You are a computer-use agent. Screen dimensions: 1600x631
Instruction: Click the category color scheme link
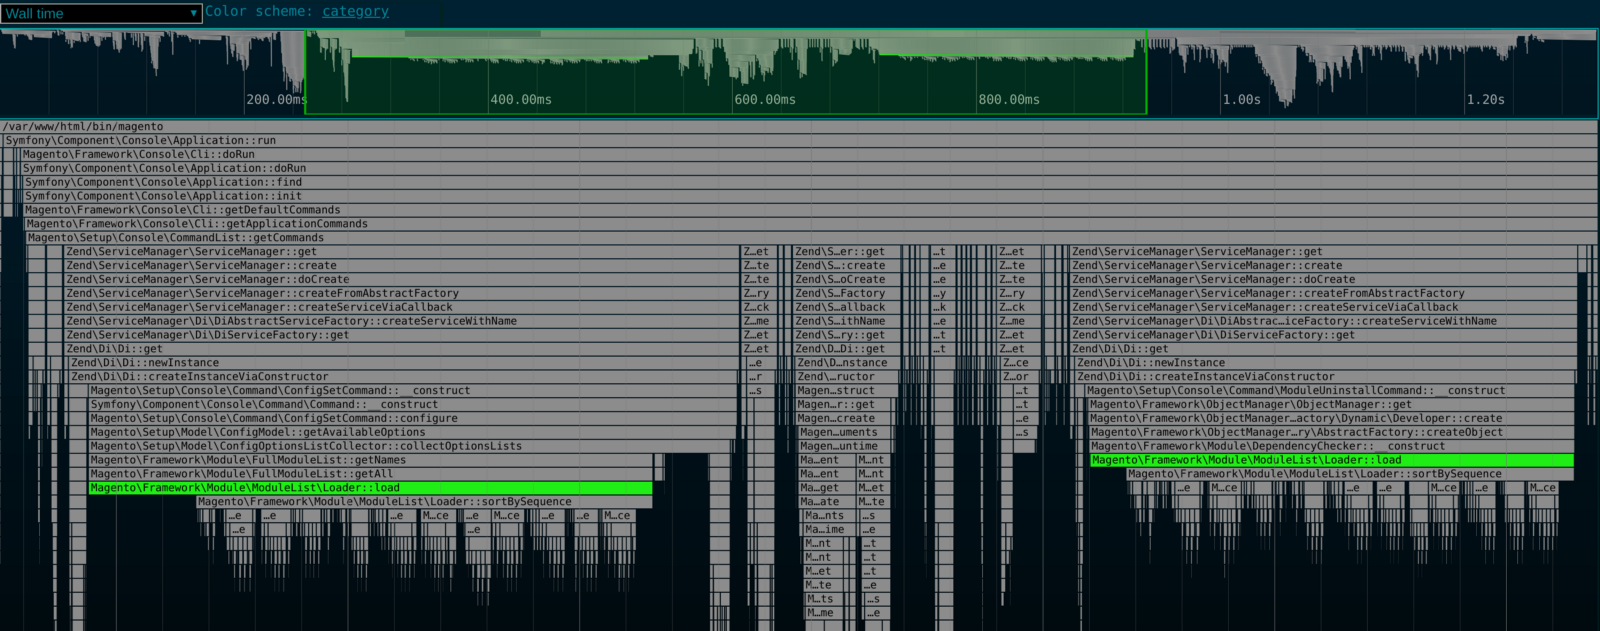pyautogui.click(x=355, y=11)
